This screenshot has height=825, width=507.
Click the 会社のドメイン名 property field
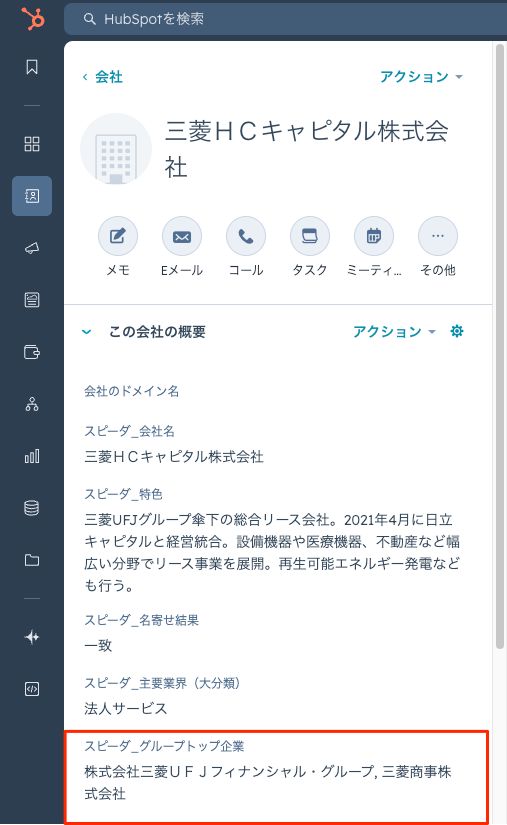(x=131, y=391)
